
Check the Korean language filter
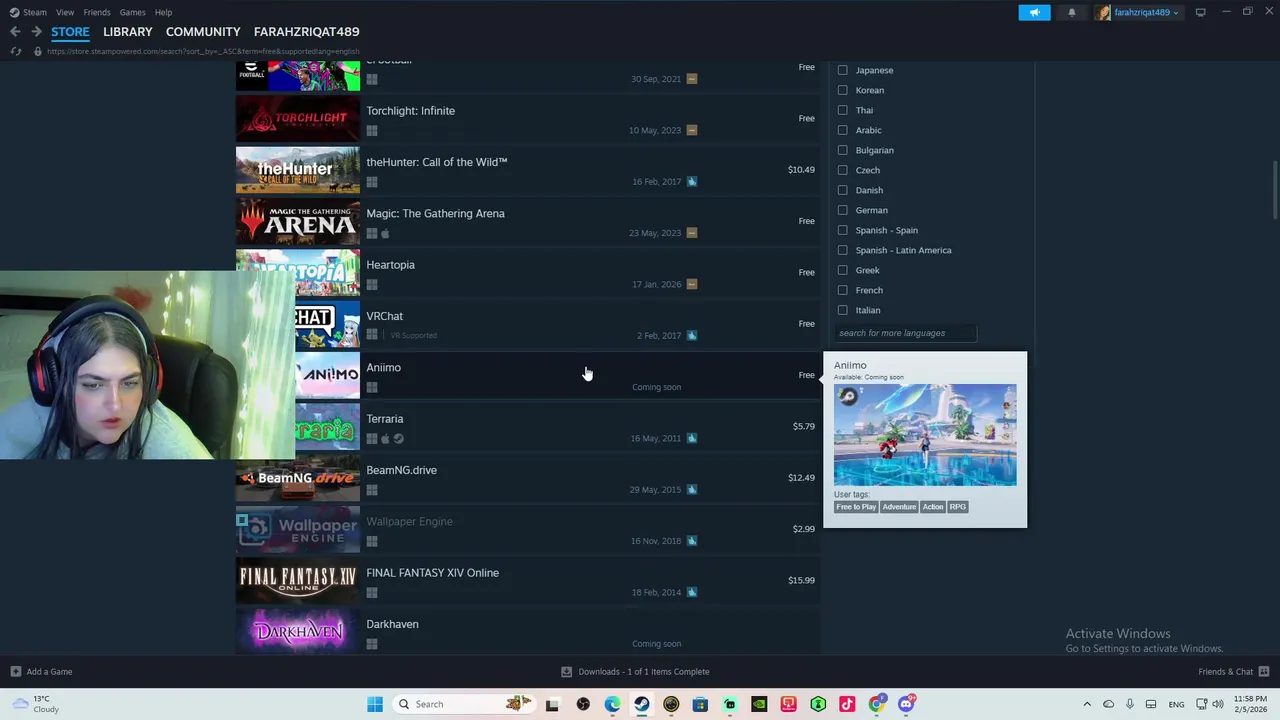tap(842, 90)
